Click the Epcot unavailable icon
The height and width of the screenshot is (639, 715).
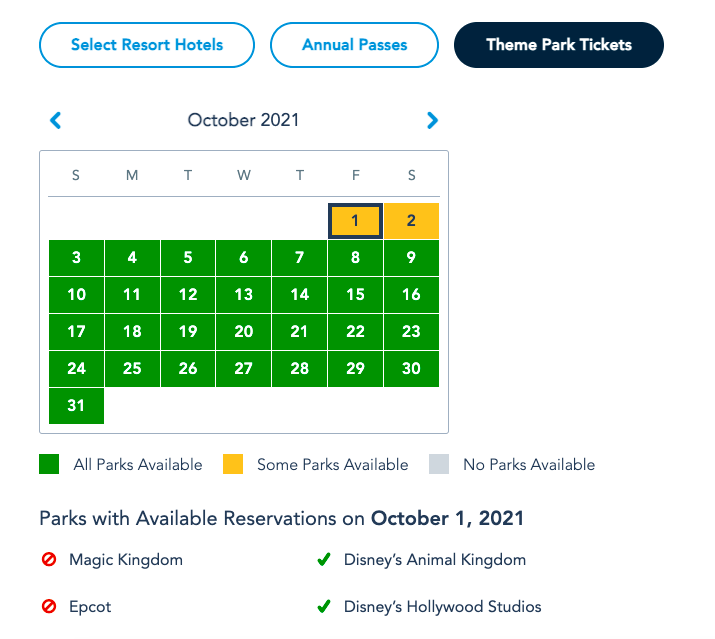coord(49,607)
